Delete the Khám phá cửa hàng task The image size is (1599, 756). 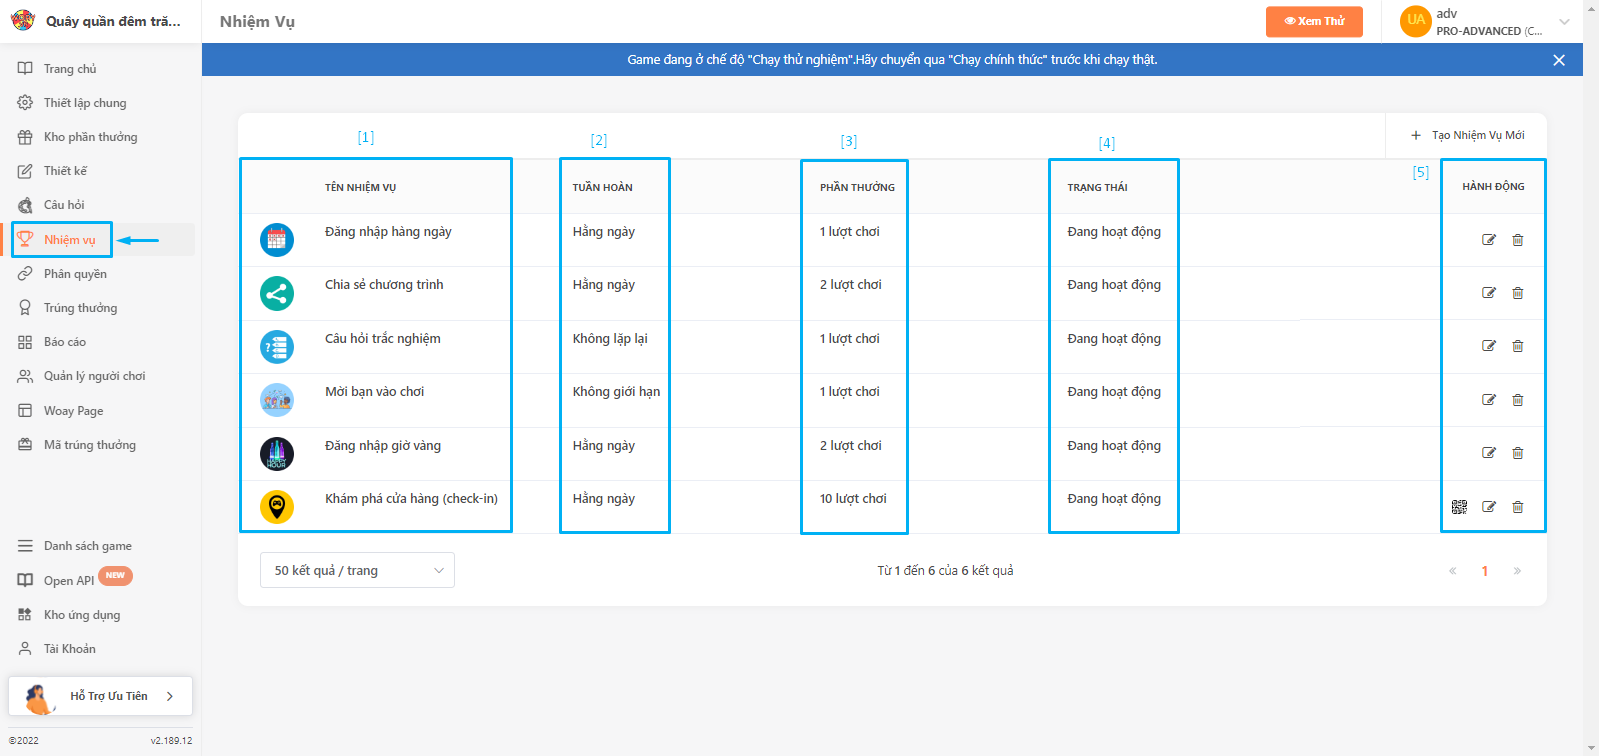(x=1517, y=507)
